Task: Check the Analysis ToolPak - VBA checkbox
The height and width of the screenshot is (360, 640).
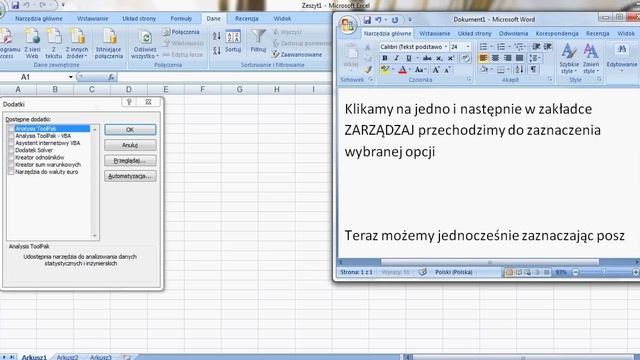Action: click(11, 136)
